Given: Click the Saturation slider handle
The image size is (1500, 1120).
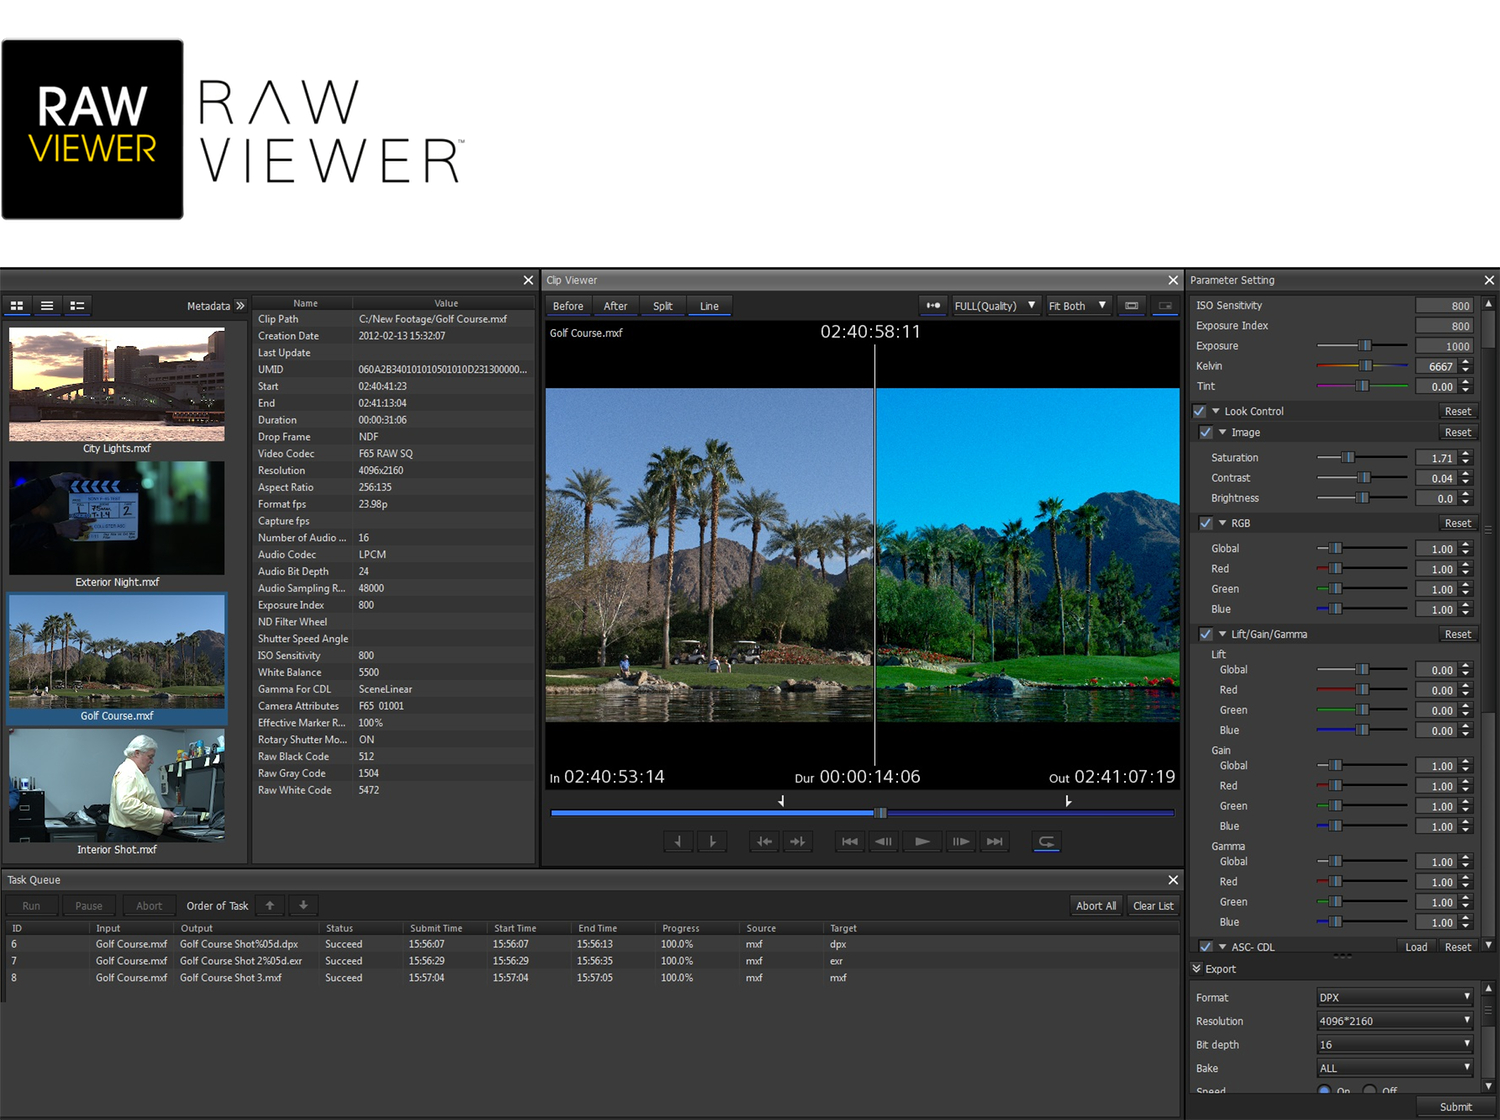Looking at the screenshot, I should tap(1348, 457).
